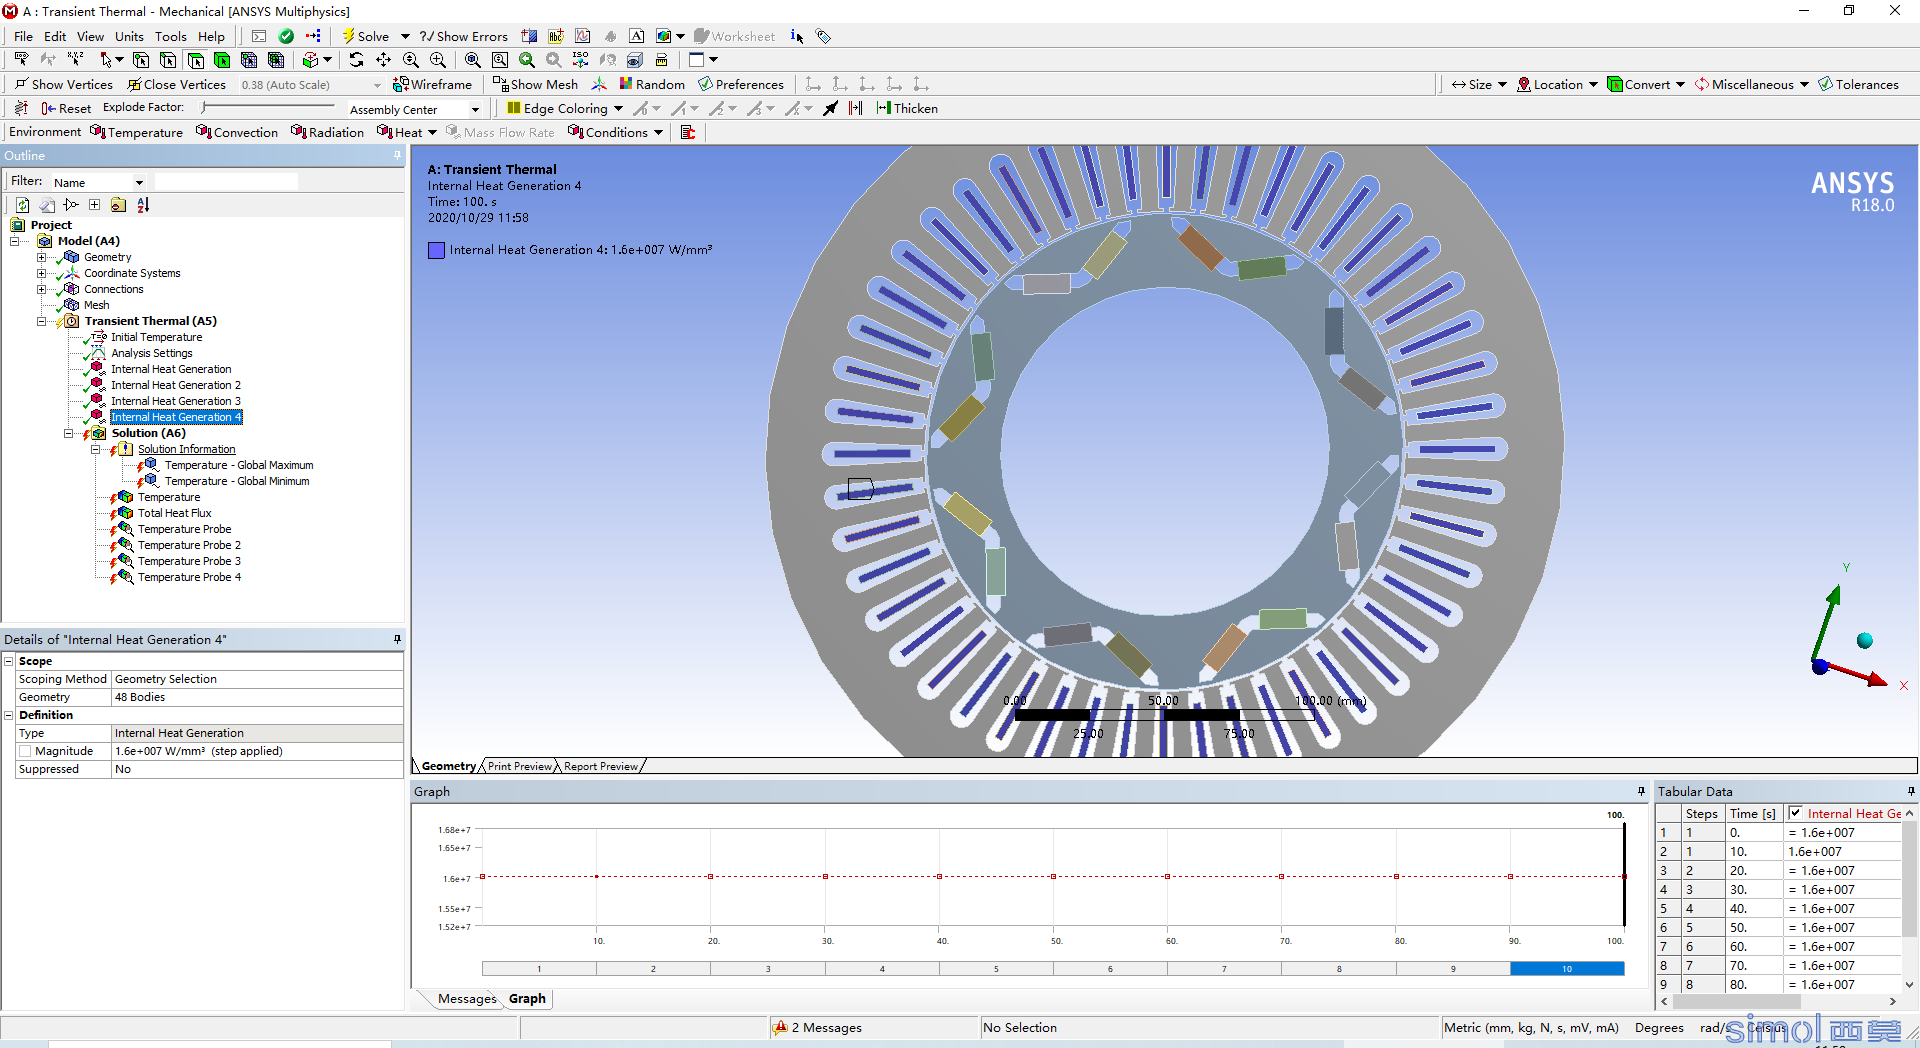The height and width of the screenshot is (1048, 1920).
Task: Toggle Random colors option
Action: pyautogui.click(x=652, y=84)
